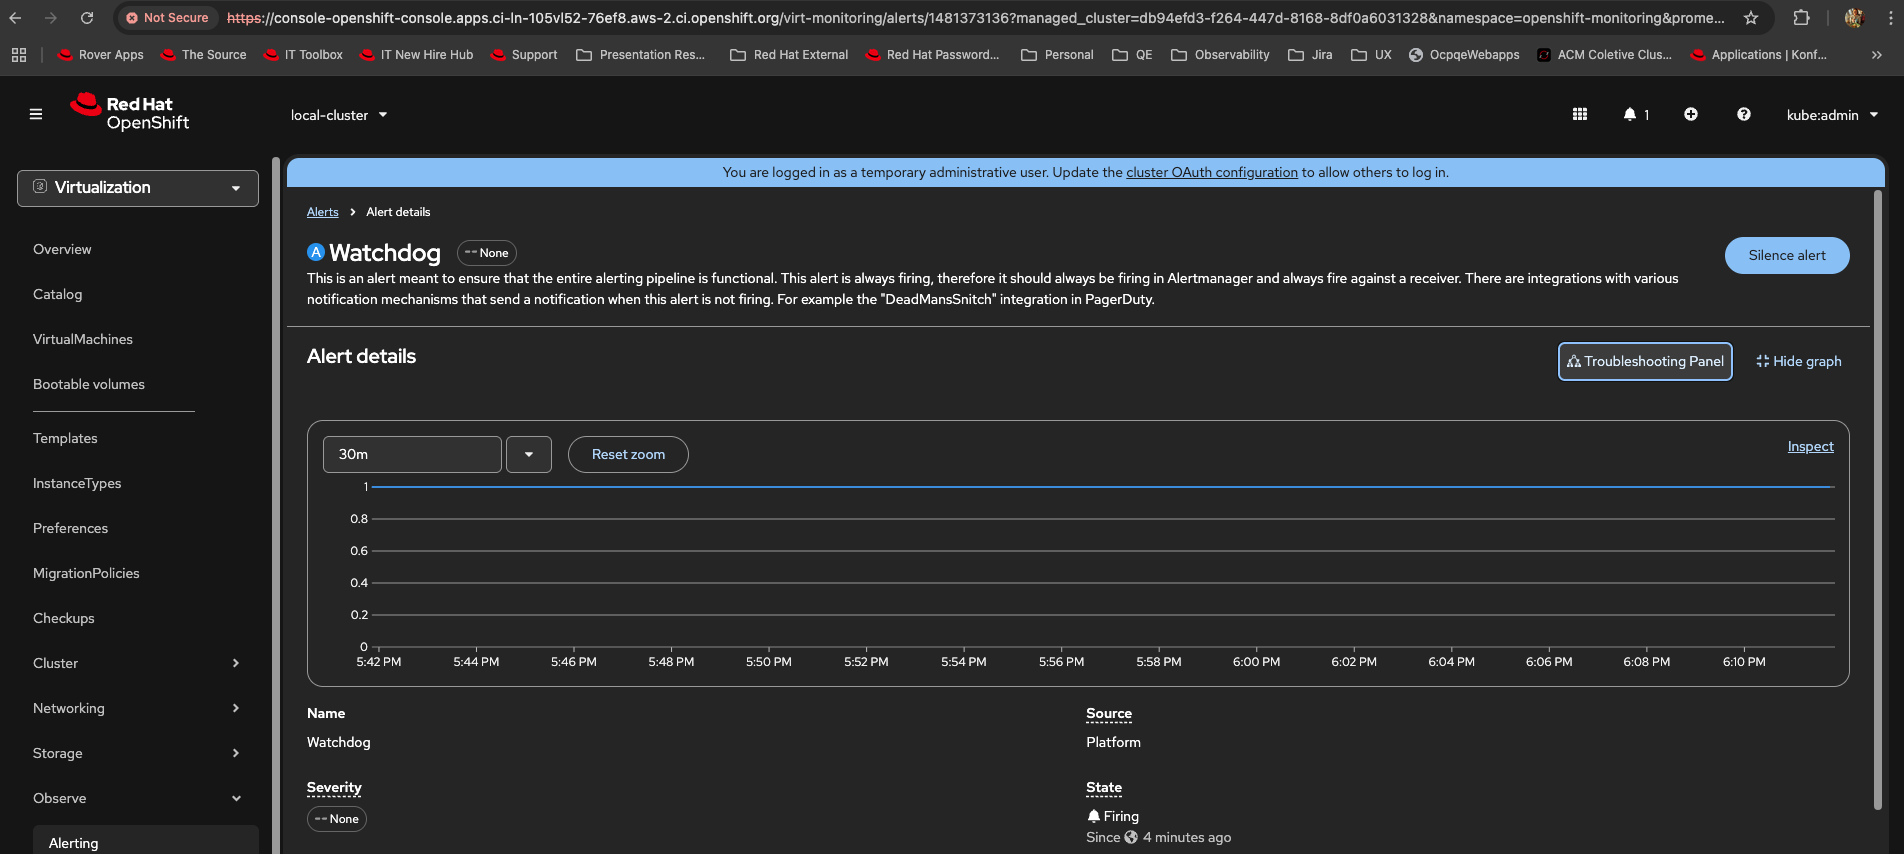Click the plus import icon in header
This screenshot has width=1904, height=854.
tap(1691, 115)
